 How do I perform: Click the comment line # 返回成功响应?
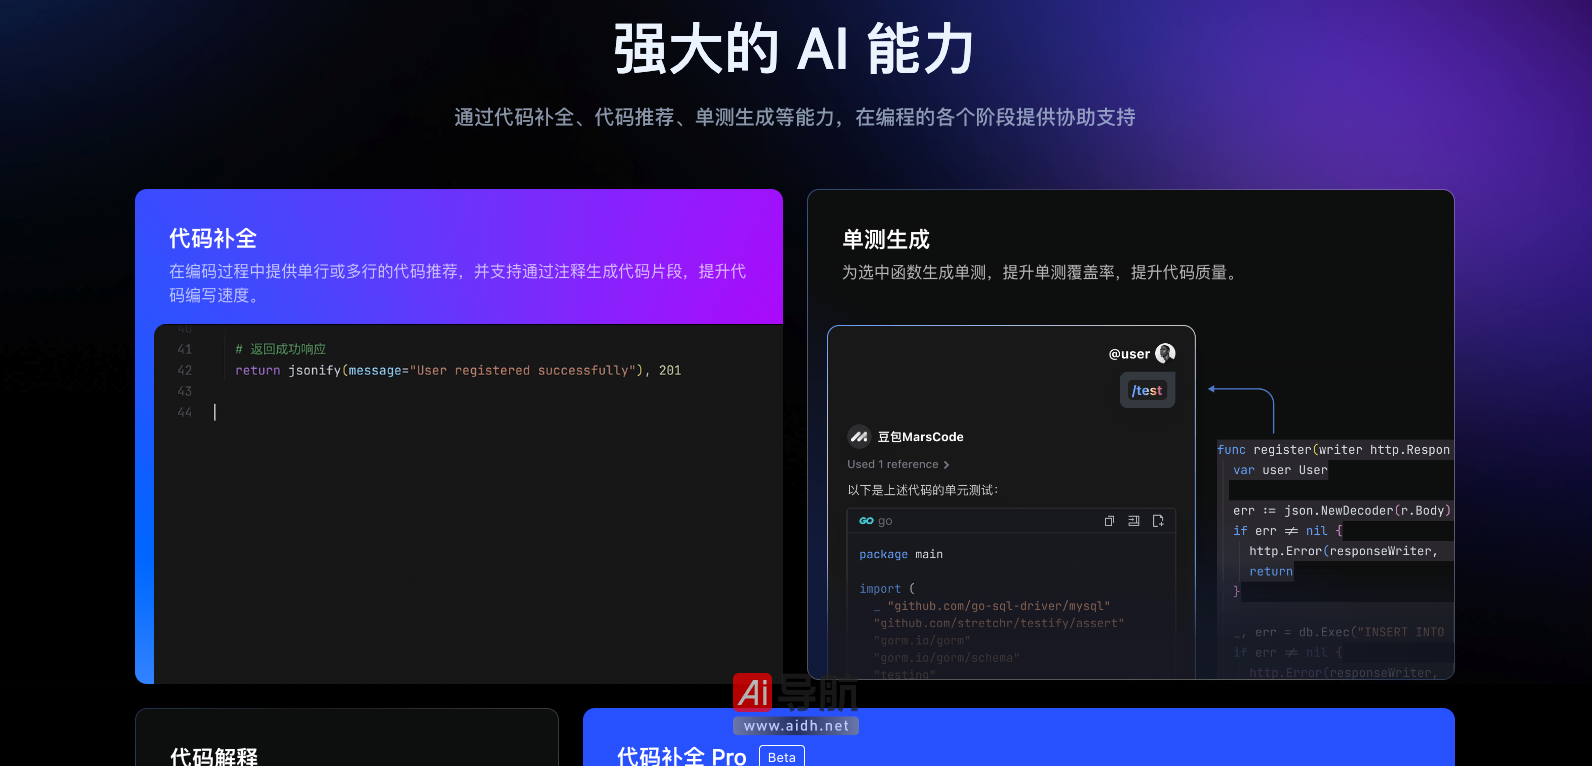pos(280,349)
